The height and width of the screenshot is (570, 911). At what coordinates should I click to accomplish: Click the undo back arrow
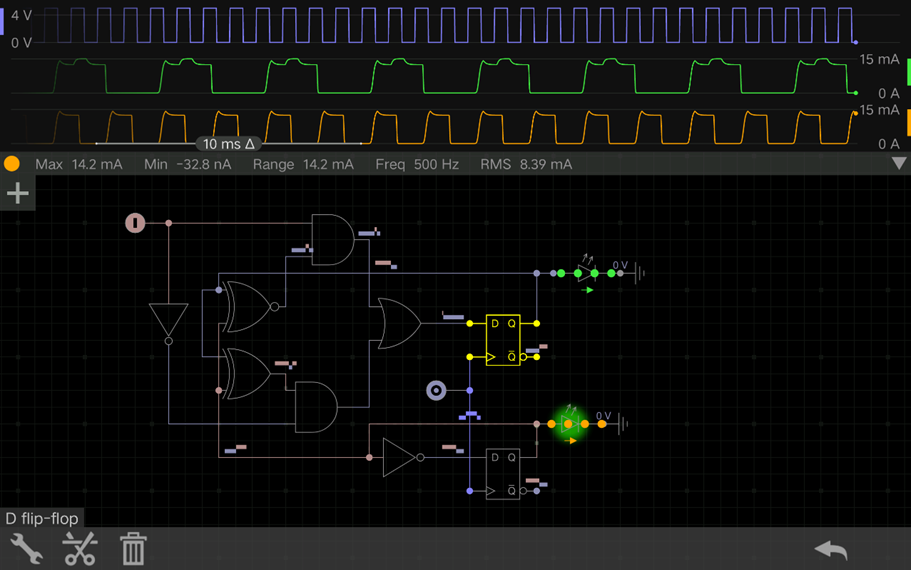click(x=830, y=549)
